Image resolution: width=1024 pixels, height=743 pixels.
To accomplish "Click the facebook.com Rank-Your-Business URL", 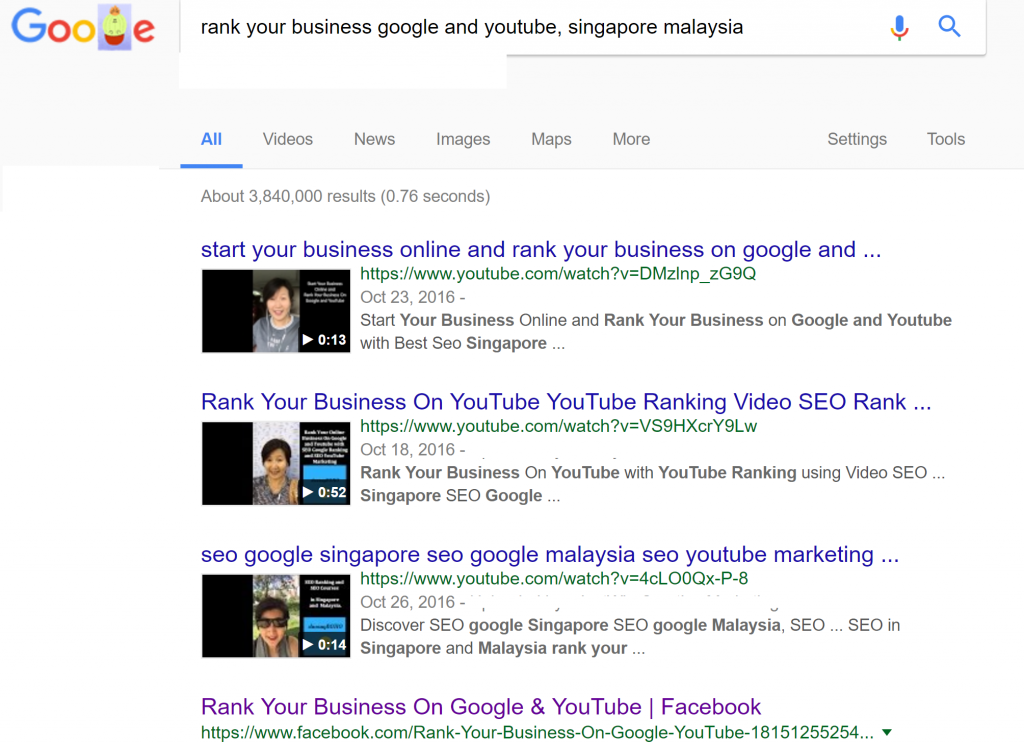I will 537,733.
